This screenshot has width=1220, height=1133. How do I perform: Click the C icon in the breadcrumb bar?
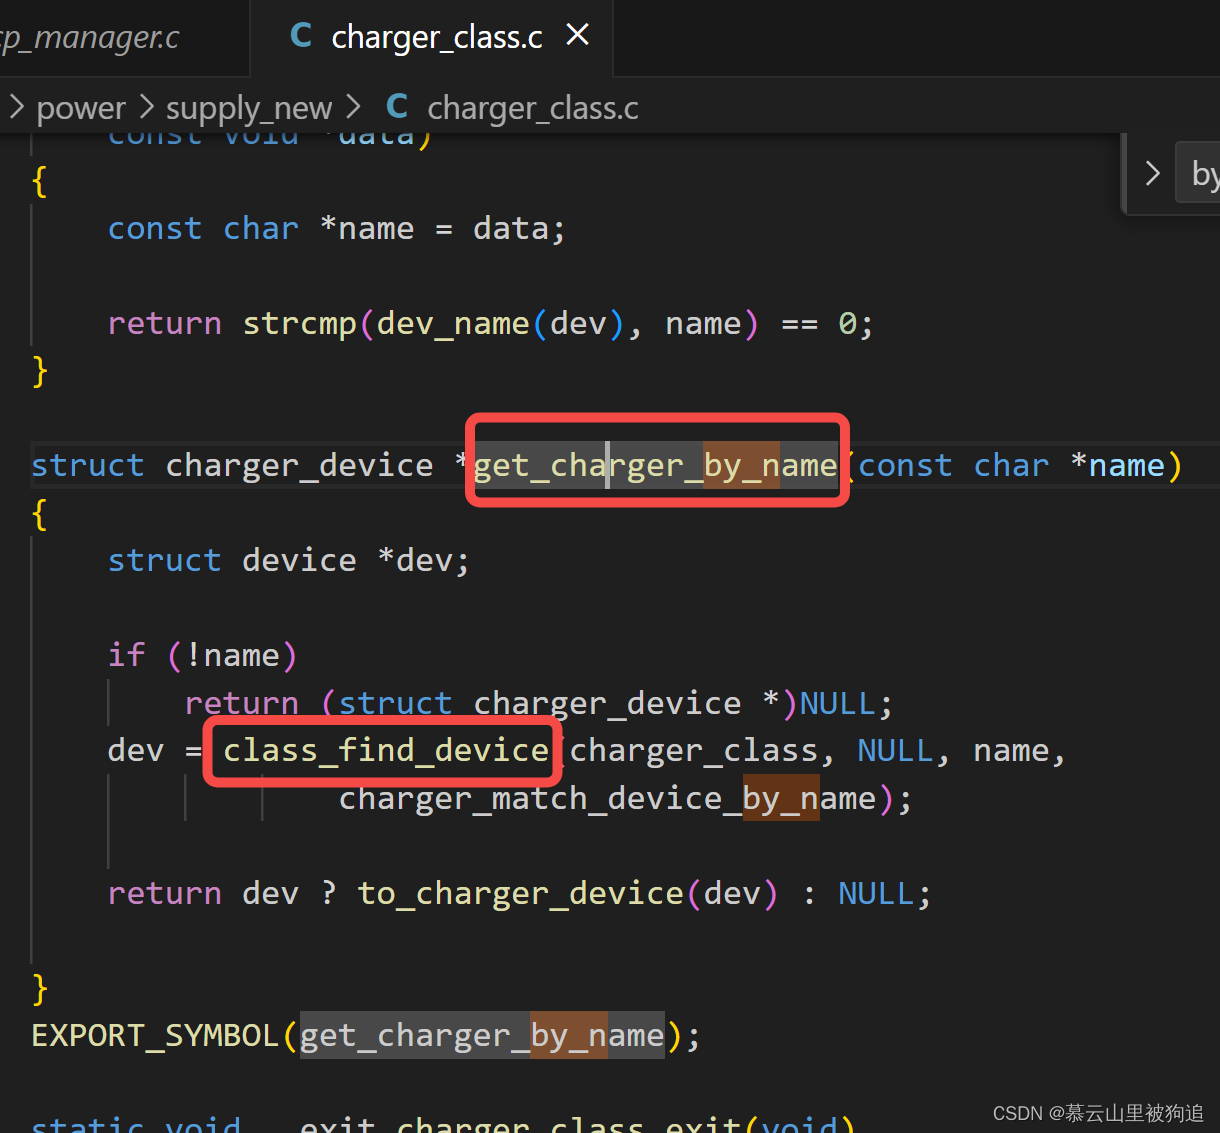(x=396, y=105)
